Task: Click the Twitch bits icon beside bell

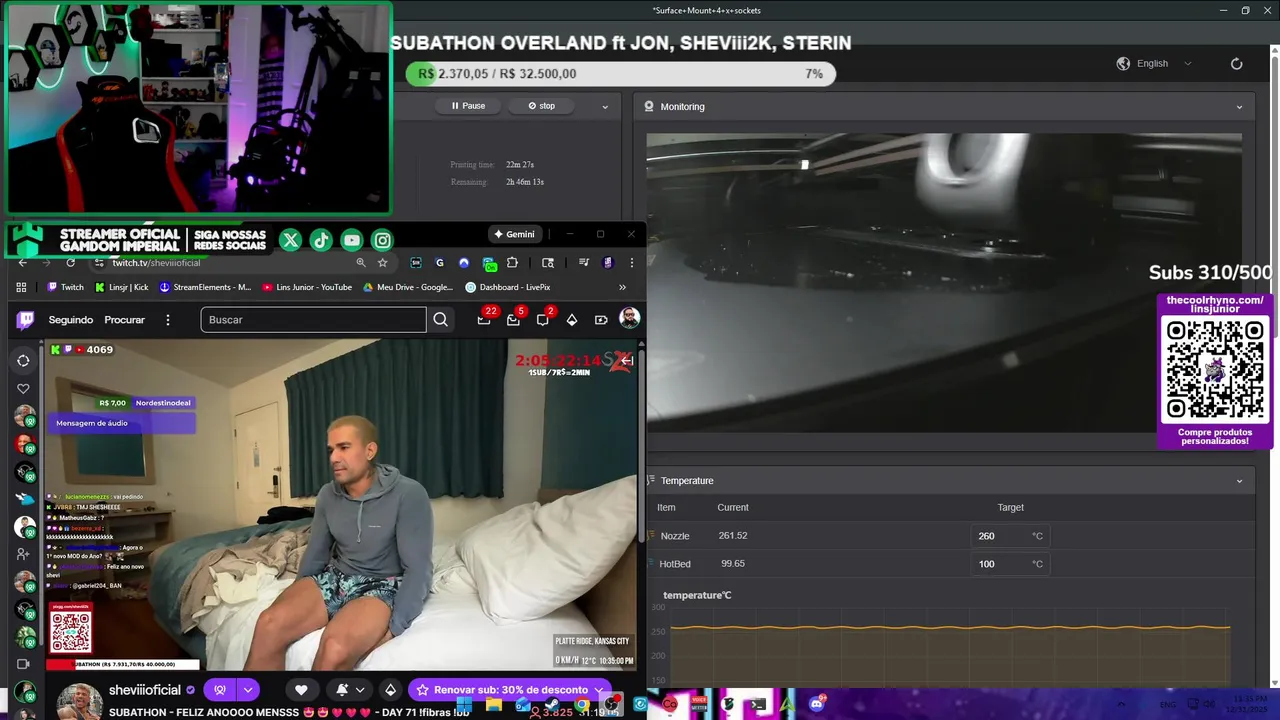Action: [x=390, y=690]
